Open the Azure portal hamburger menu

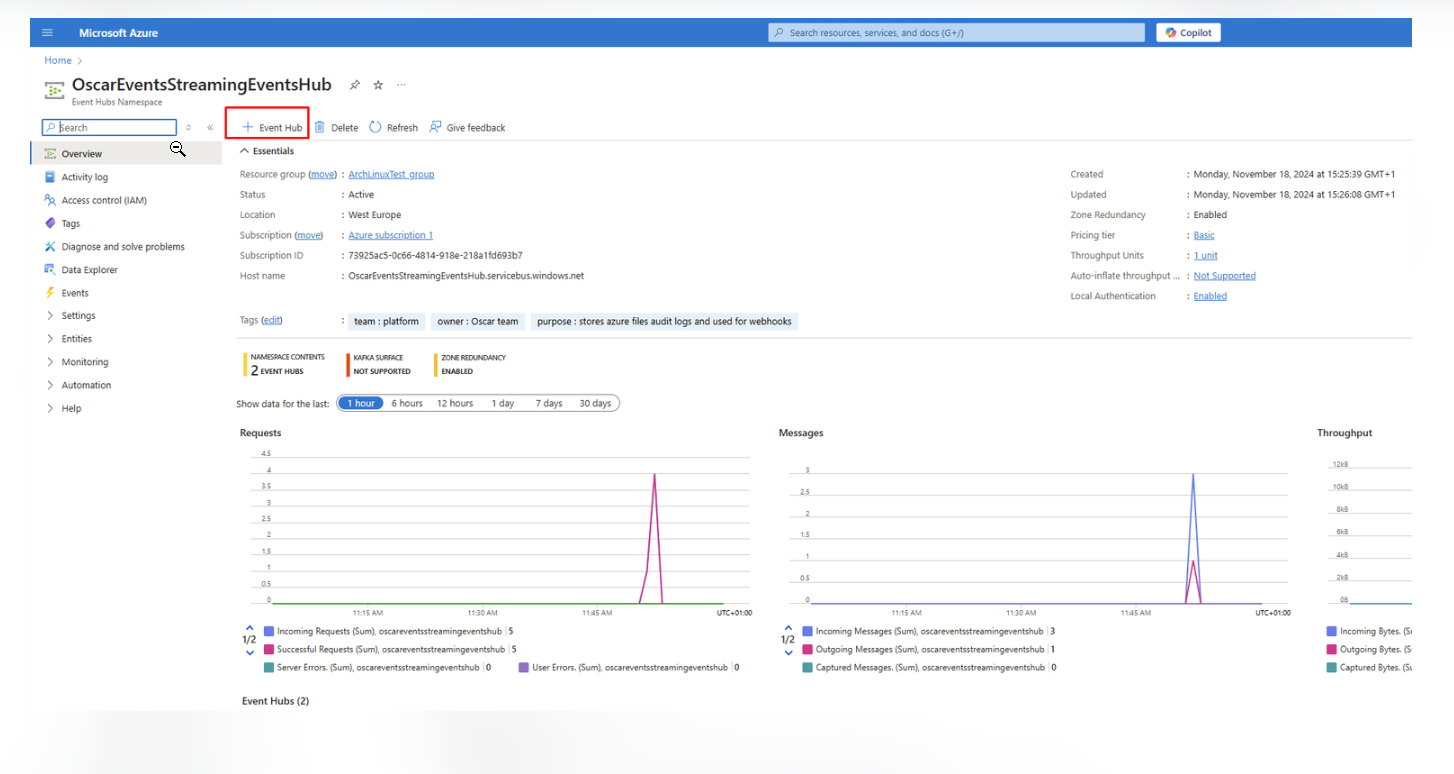click(47, 33)
